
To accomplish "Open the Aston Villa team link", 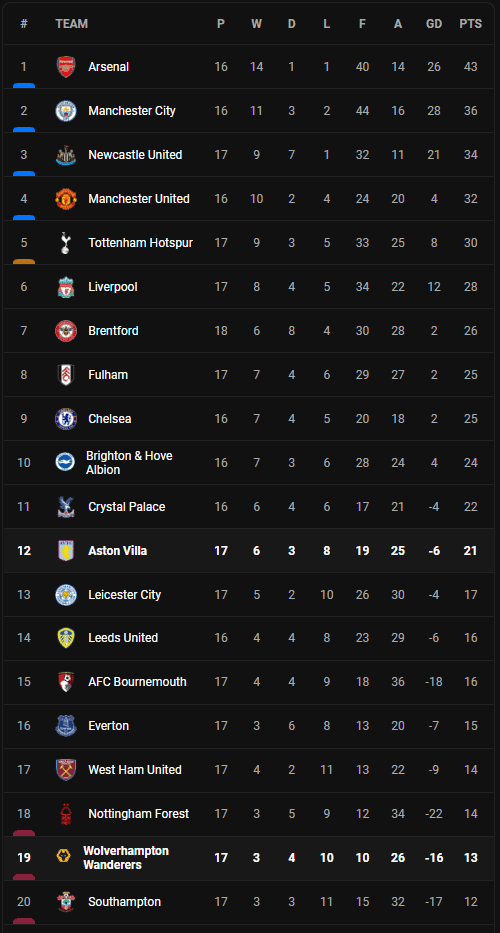I will (118, 551).
